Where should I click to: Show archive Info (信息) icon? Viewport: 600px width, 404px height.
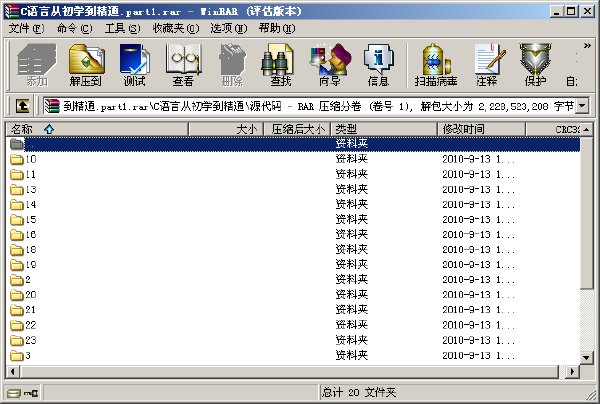(x=378, y=65)
